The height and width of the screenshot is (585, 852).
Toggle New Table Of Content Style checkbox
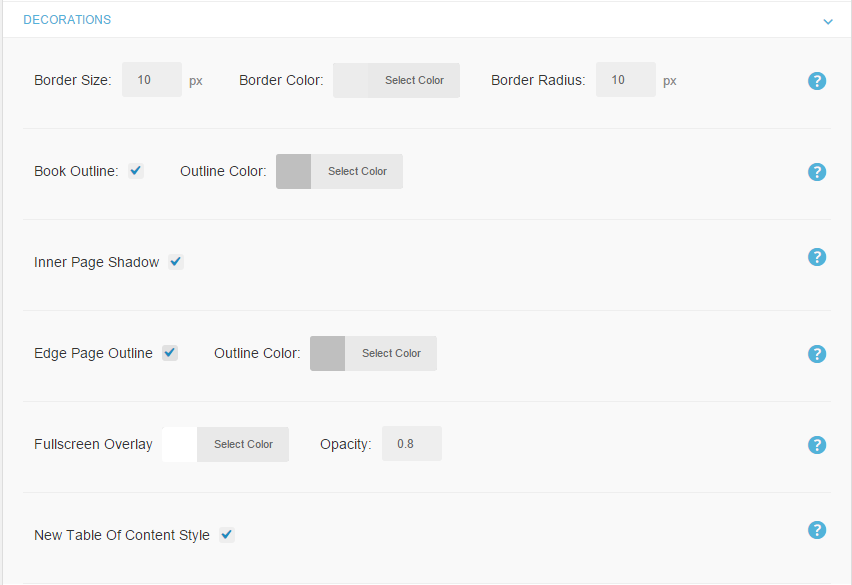227,534
